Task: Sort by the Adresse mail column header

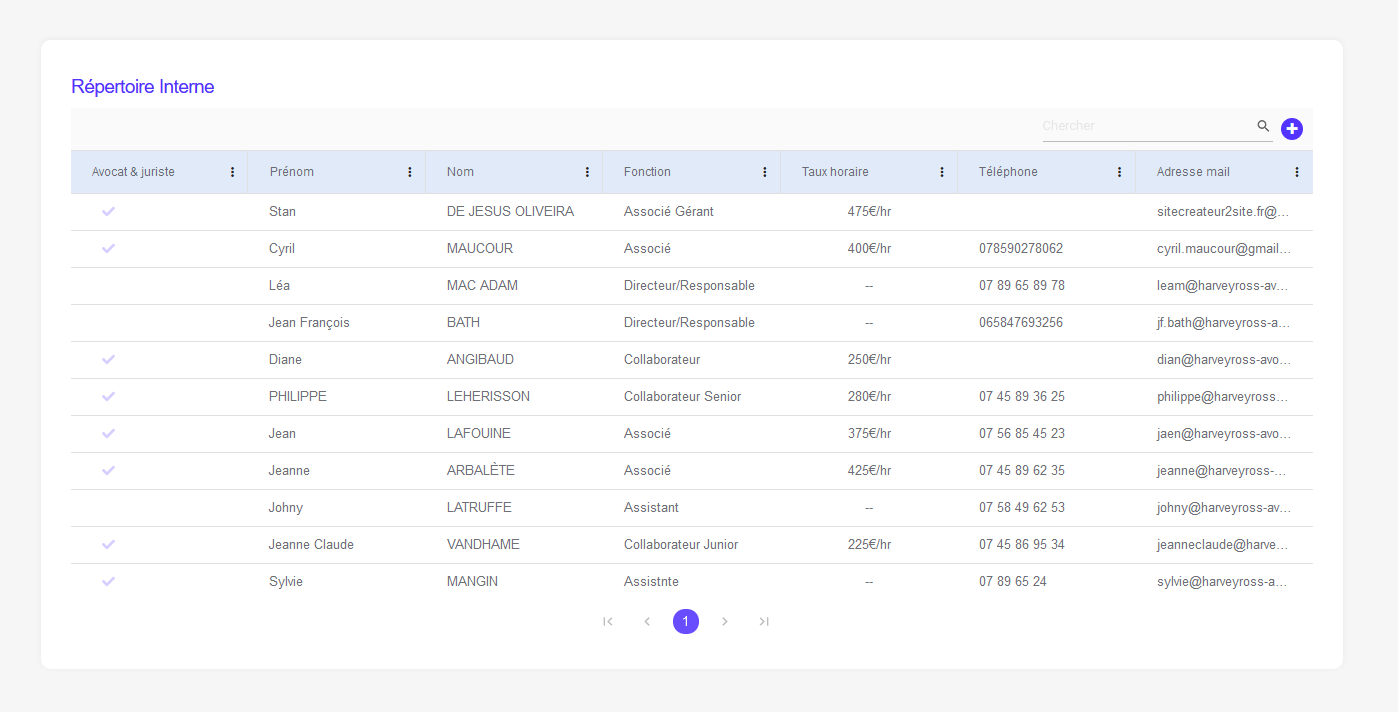Action: 1193,172
